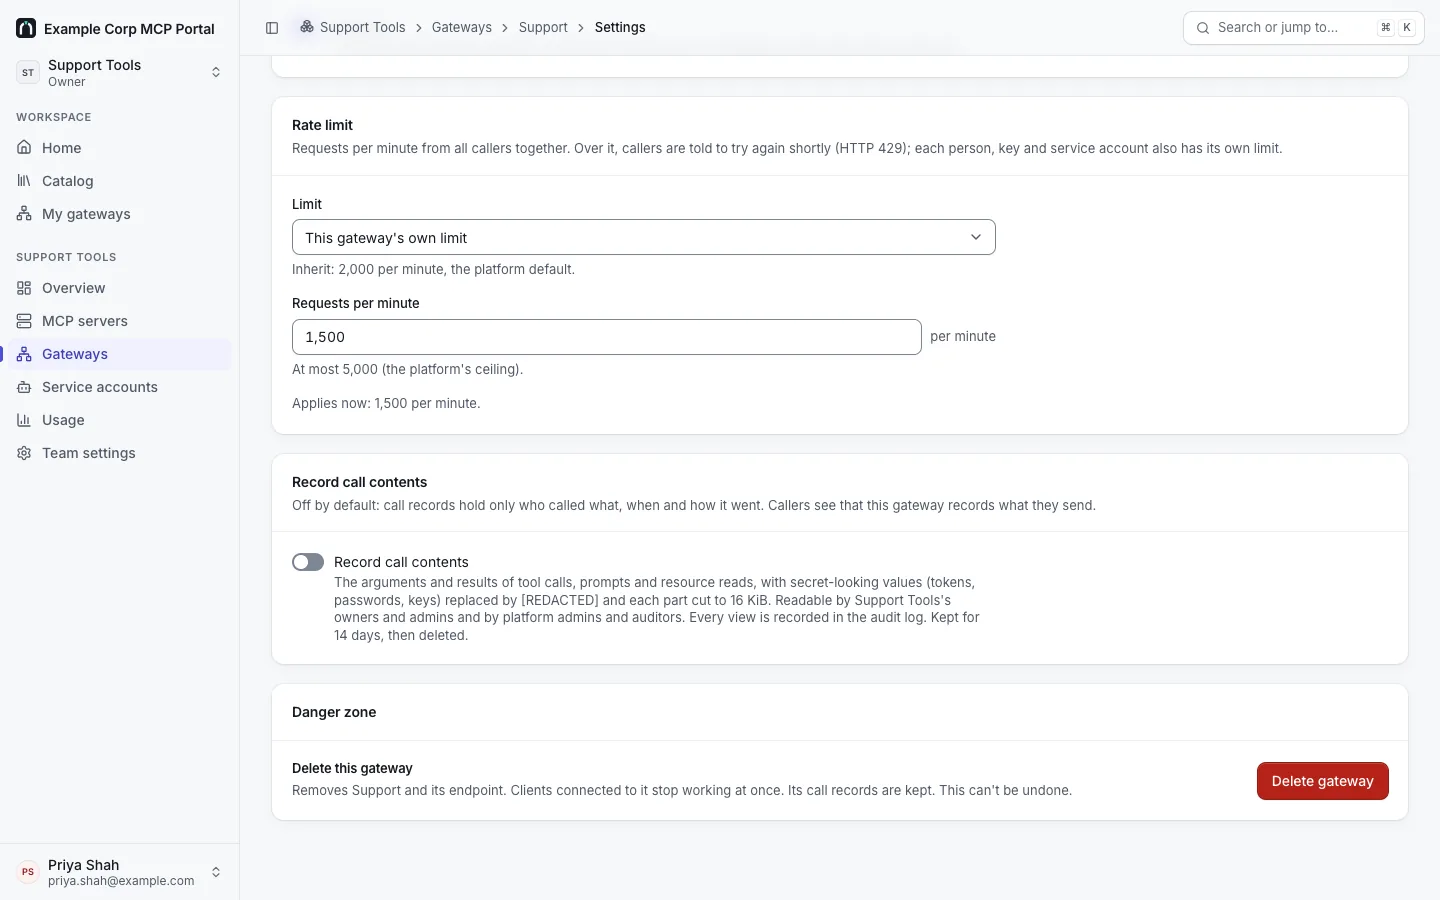Viewport: 1440px width, 900px height.
Task: Click the 'Danger zone' heading
Action: pos(334,712)
